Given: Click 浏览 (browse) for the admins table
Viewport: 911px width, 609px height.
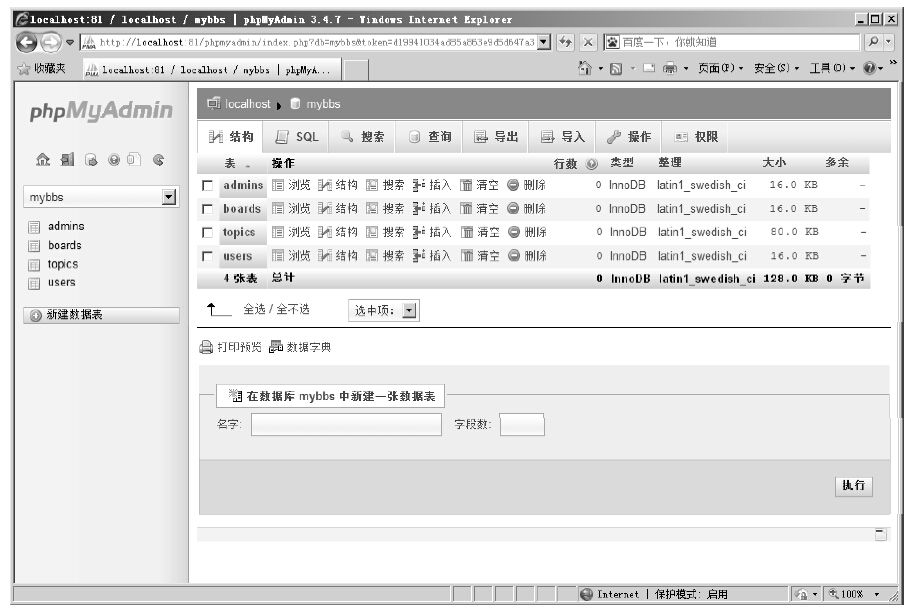Looking at the screenshot, I should (x=292, y=185).
